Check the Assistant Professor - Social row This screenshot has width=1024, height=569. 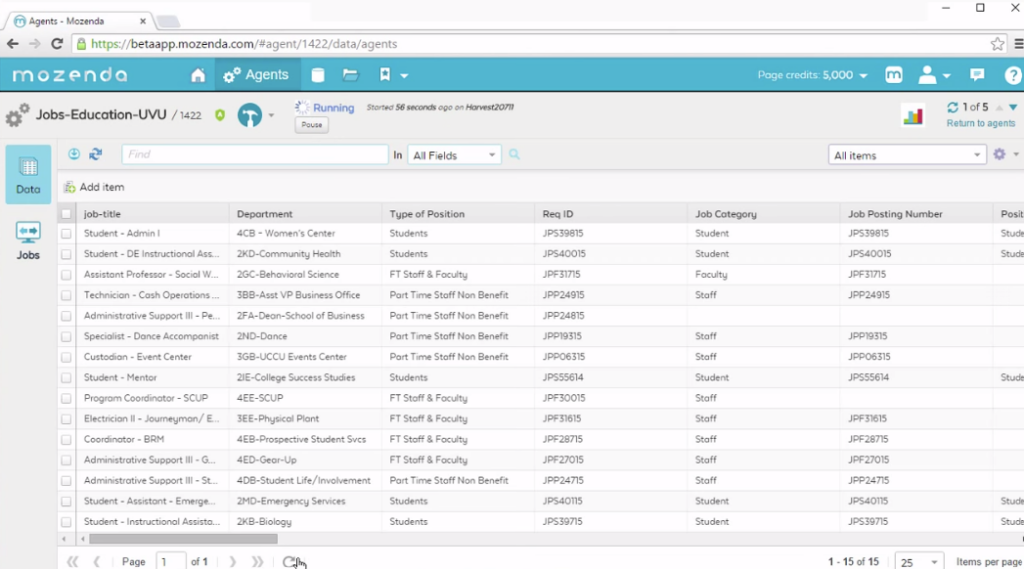tap(66, 275)
